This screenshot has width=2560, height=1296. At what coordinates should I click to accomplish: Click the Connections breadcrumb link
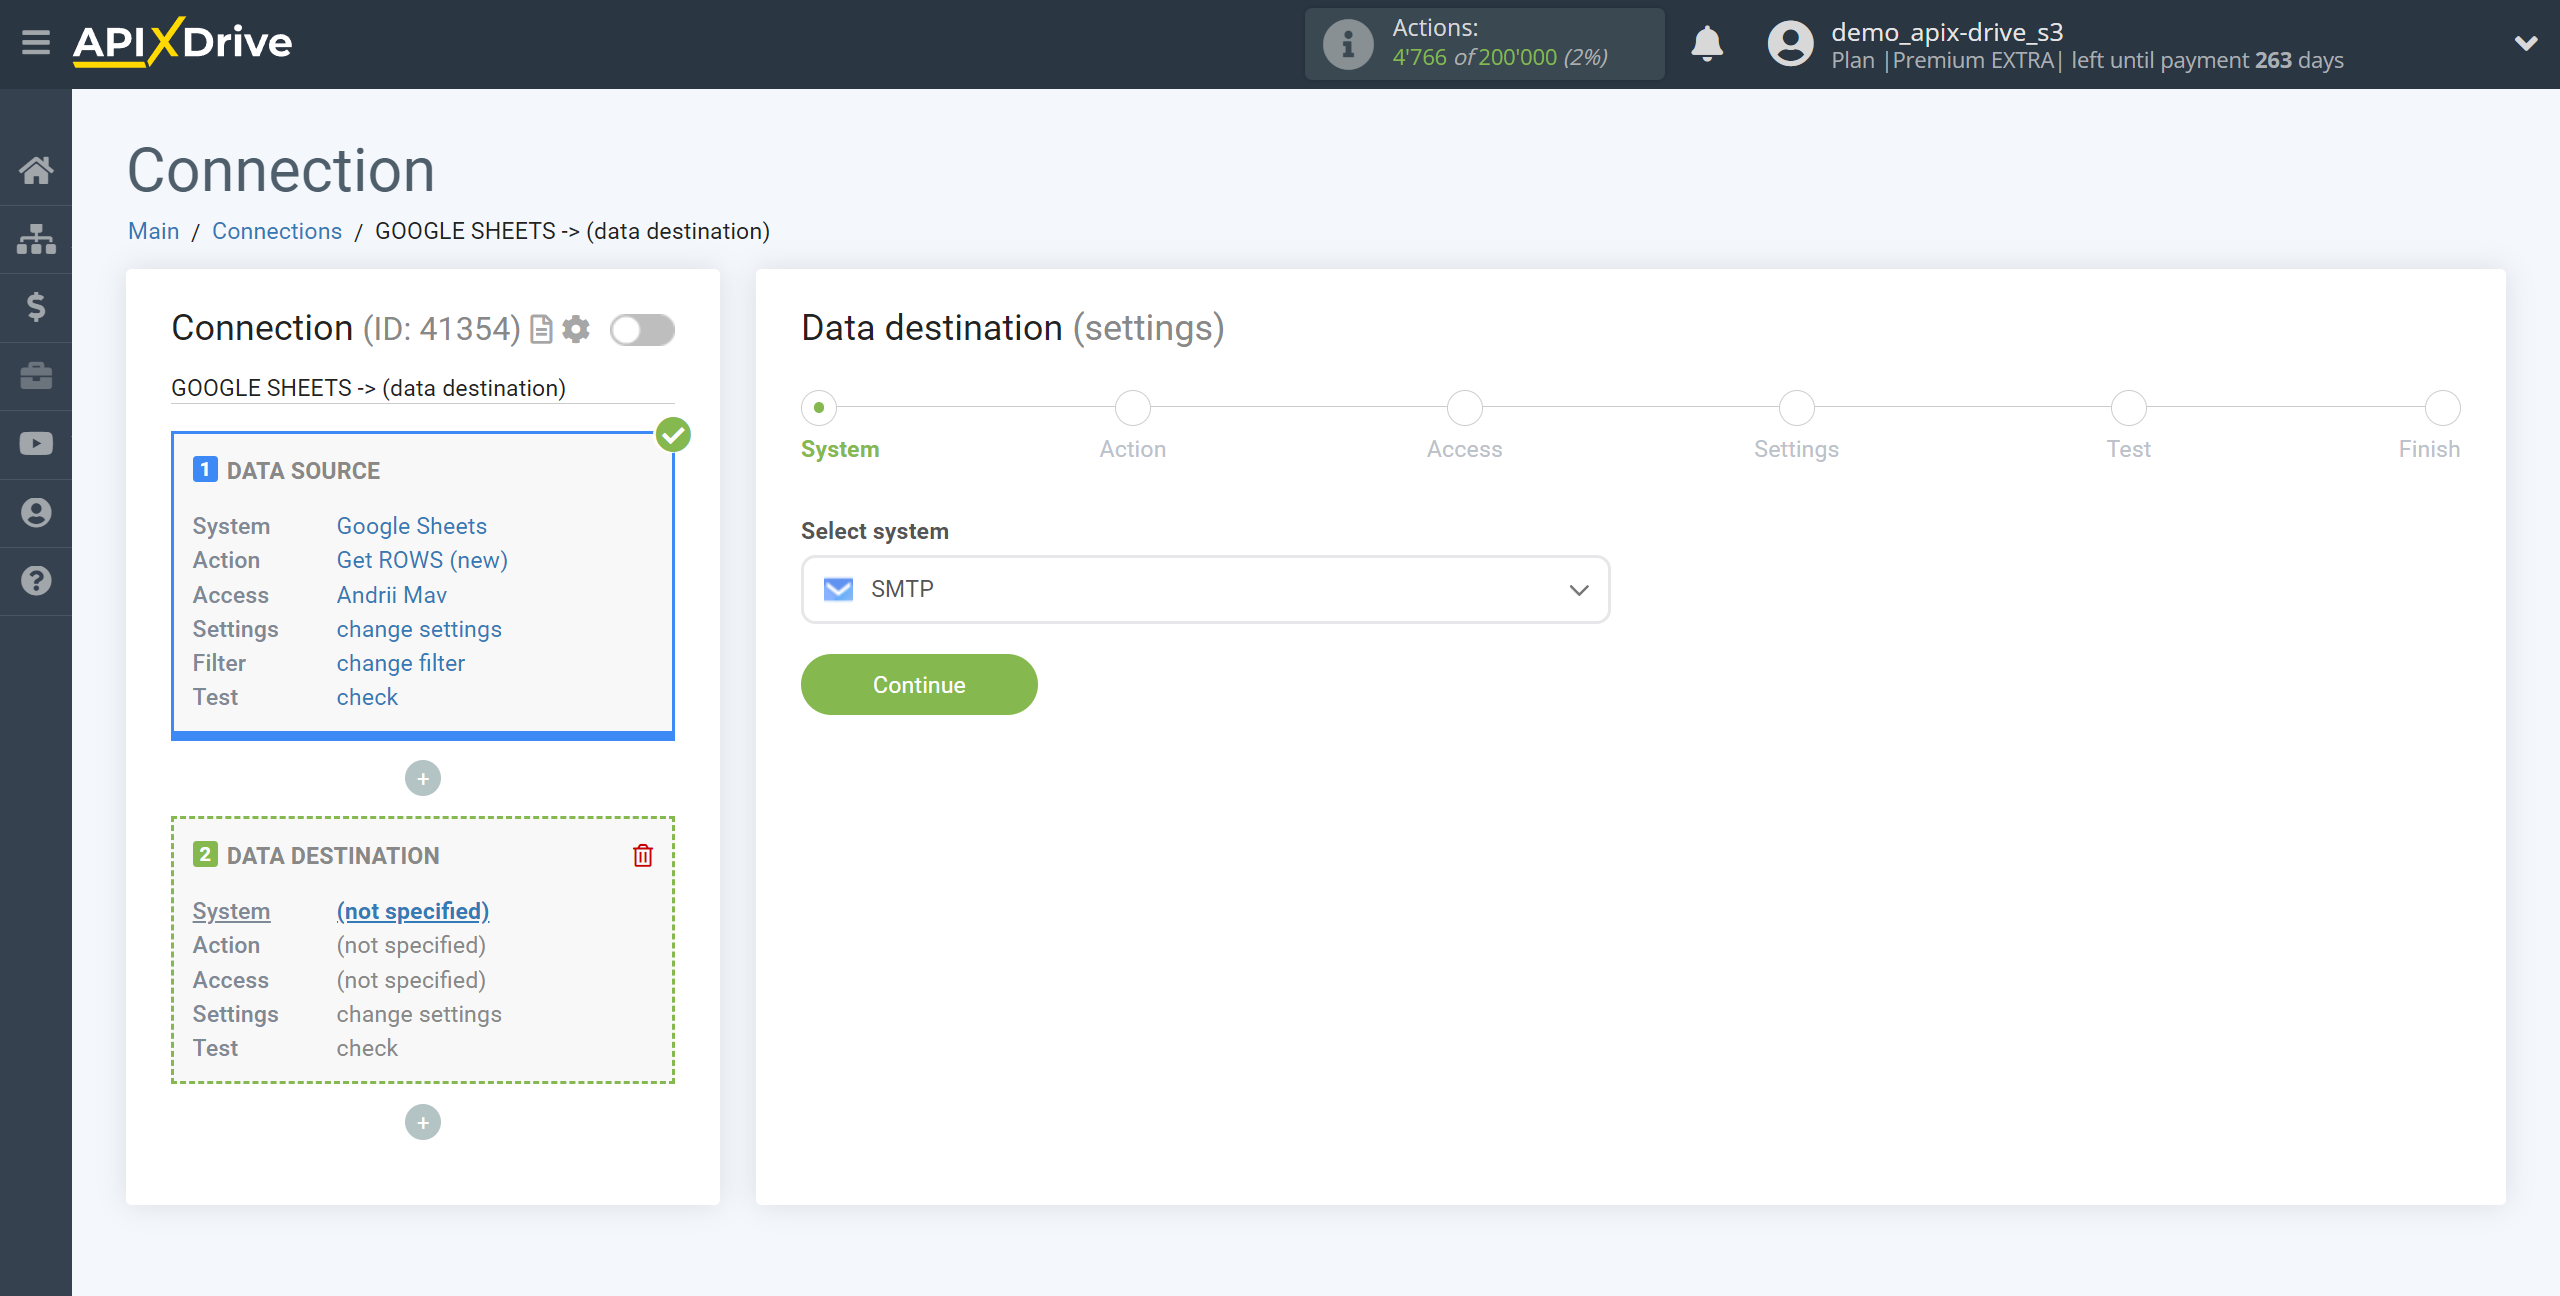coord(276,230)
